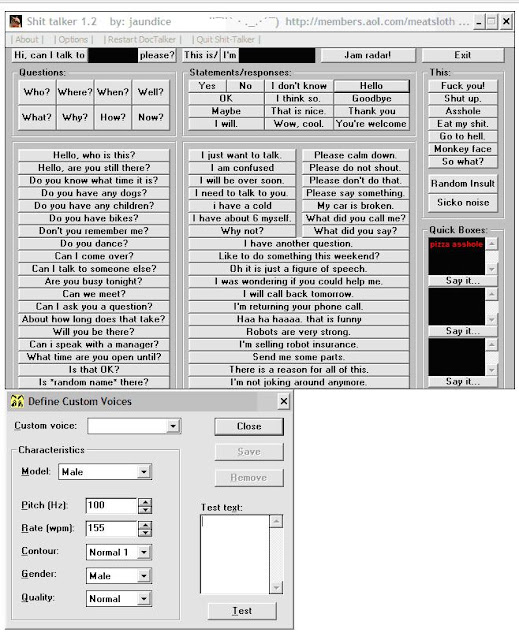
Task: Click the Close button in Custom Voices
Action: click(249, 427)
